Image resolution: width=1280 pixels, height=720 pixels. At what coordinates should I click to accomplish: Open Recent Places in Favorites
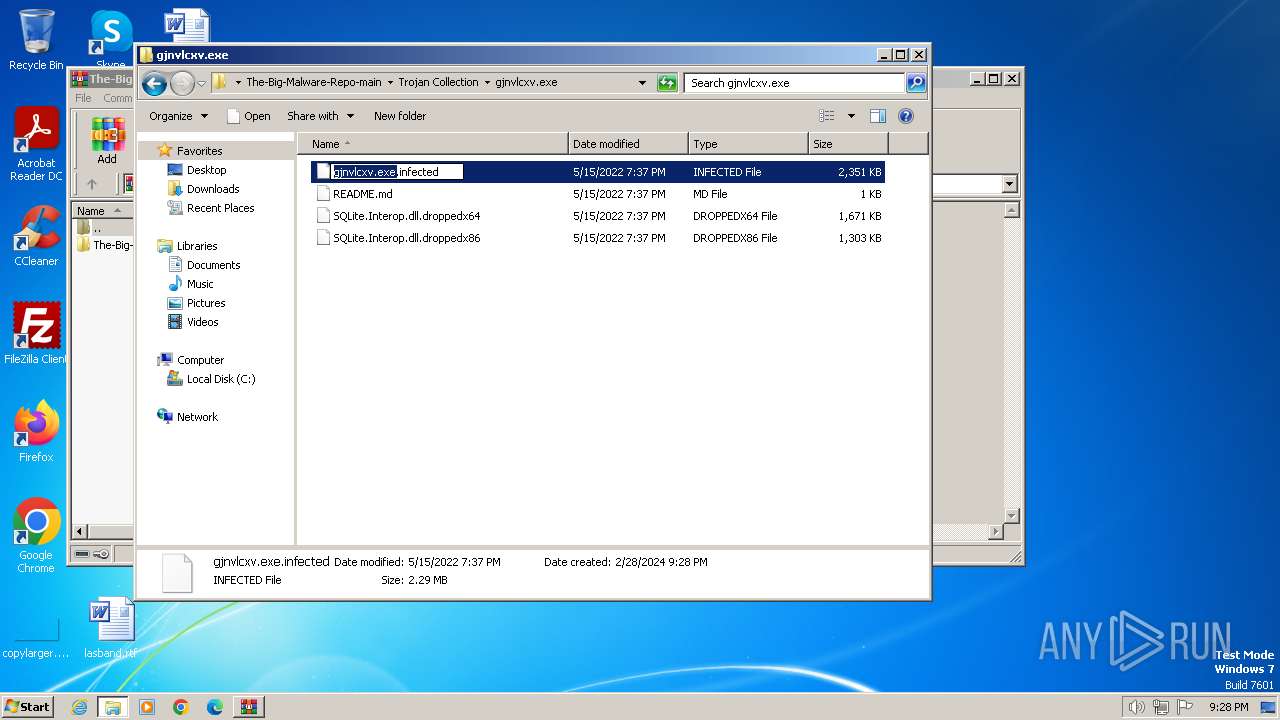point(220,208)
